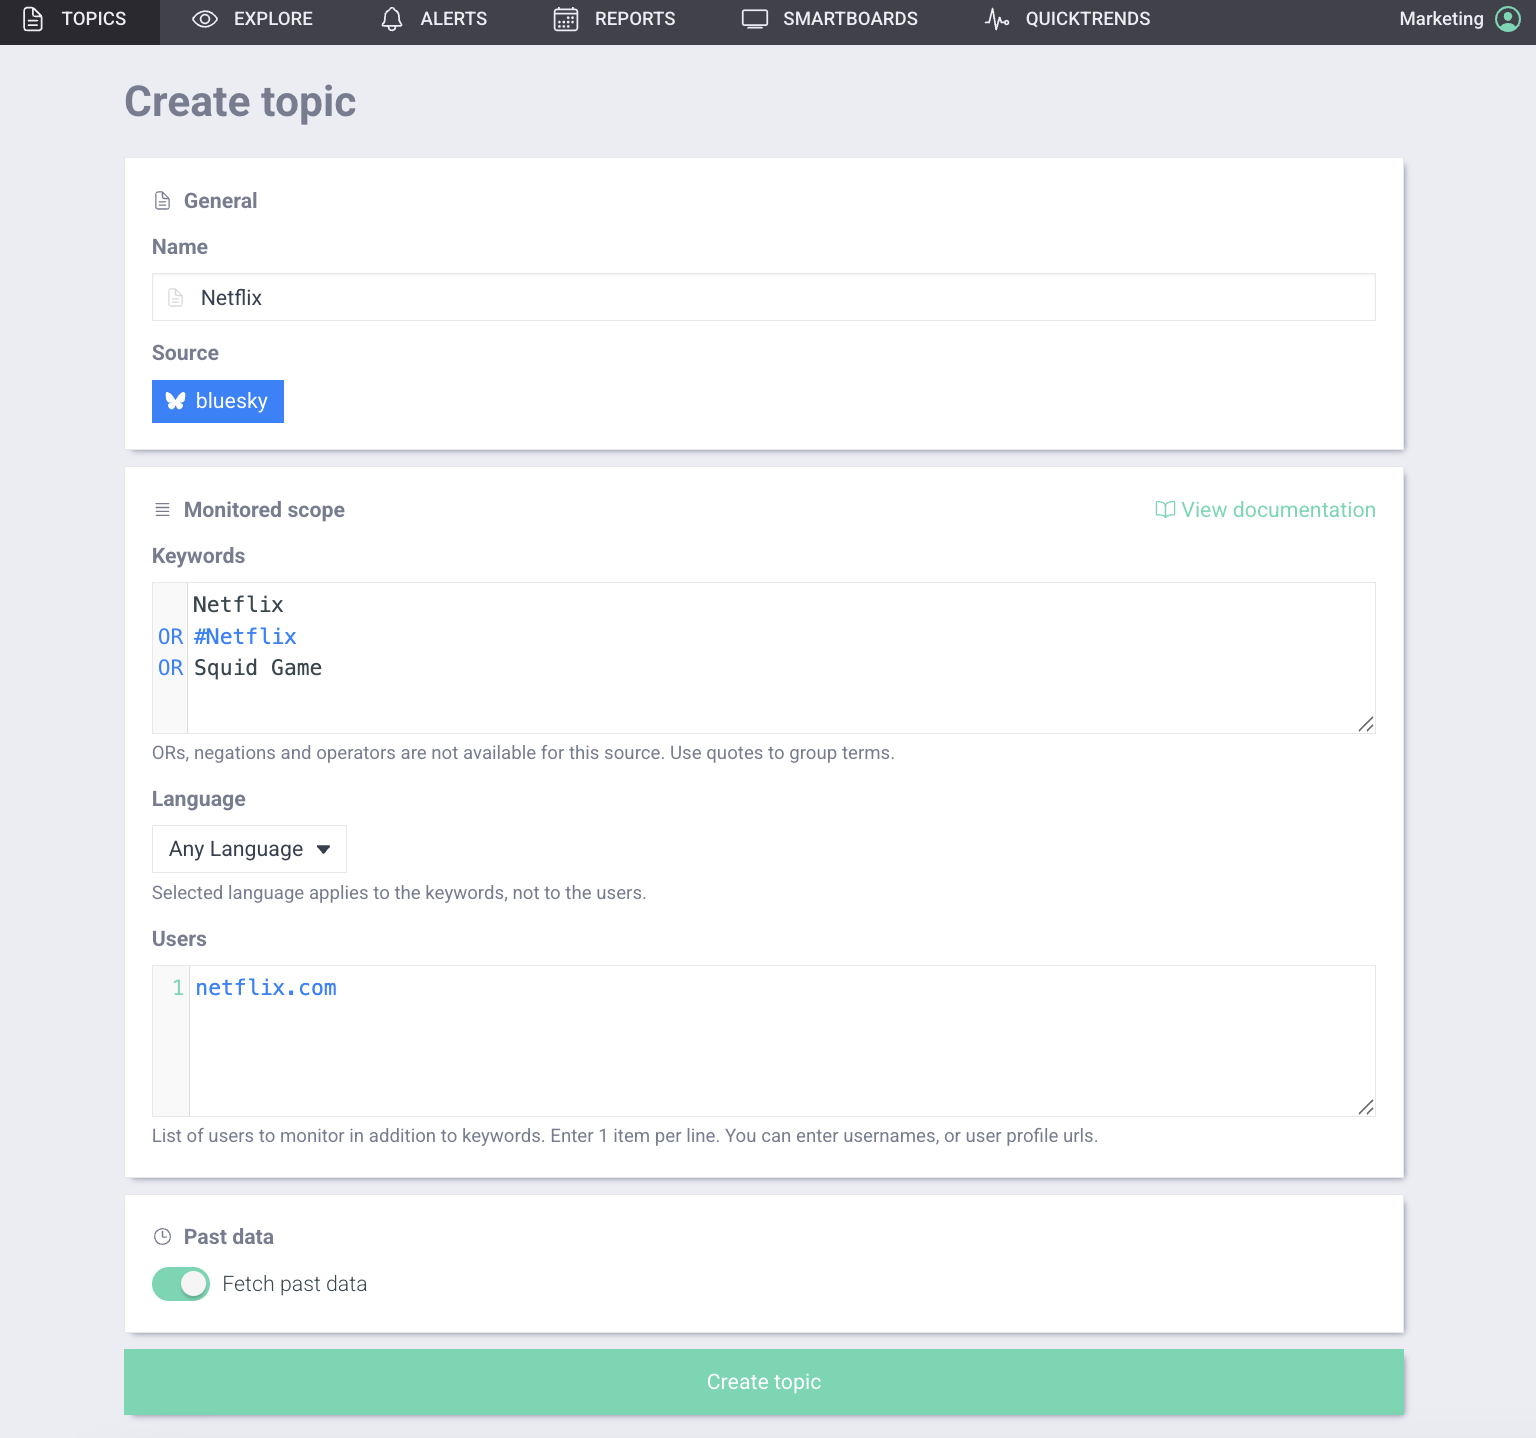The image size is (1536, 1438).
Task: Click the 'Selected language applies' hint
Action: pyautogui.click(x=399, y=893)
